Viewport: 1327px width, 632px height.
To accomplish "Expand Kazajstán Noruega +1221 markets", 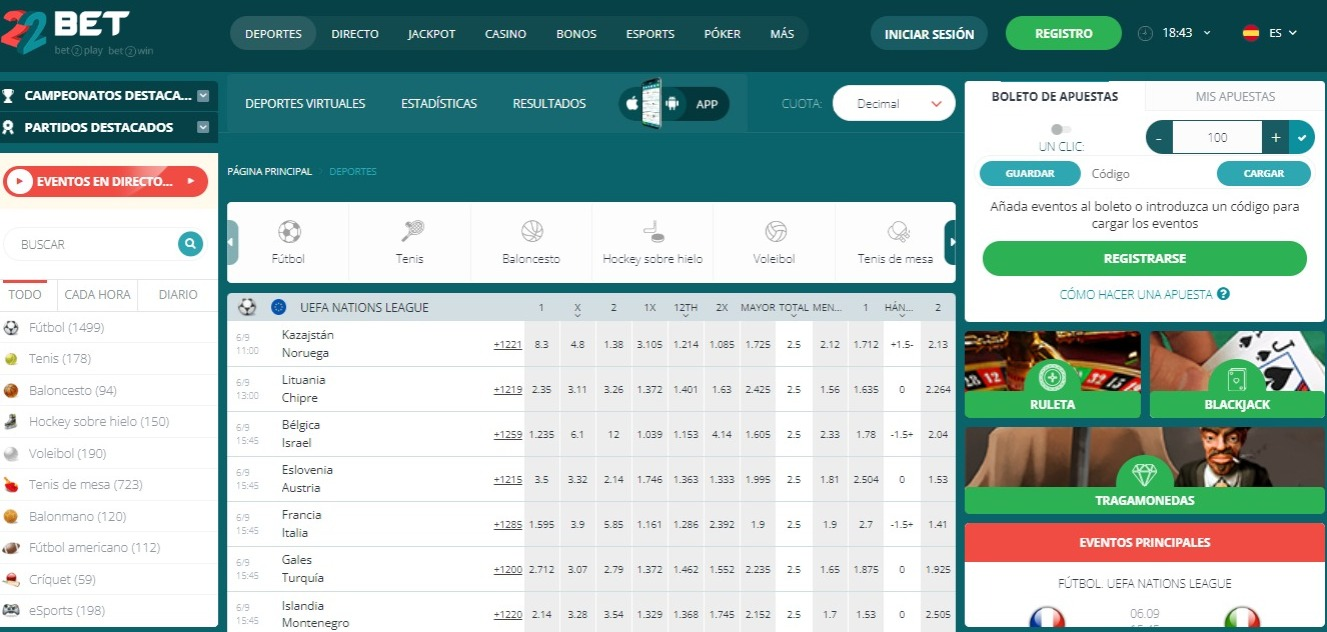I will pos(508,344).
